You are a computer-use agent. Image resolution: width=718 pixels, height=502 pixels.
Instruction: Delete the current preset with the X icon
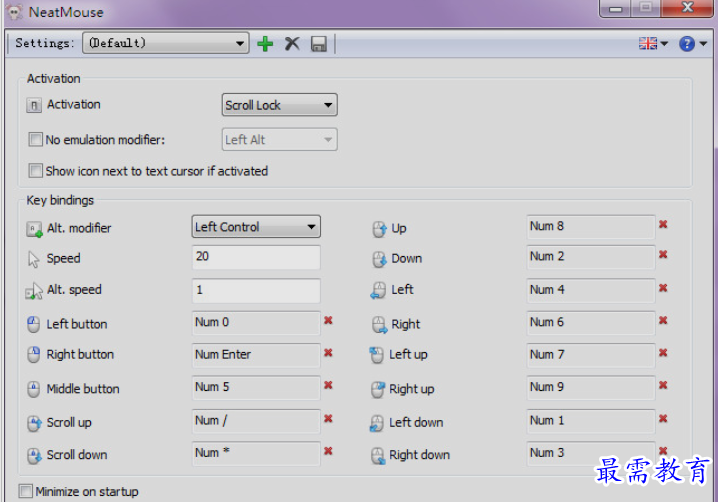pos(292,44)
